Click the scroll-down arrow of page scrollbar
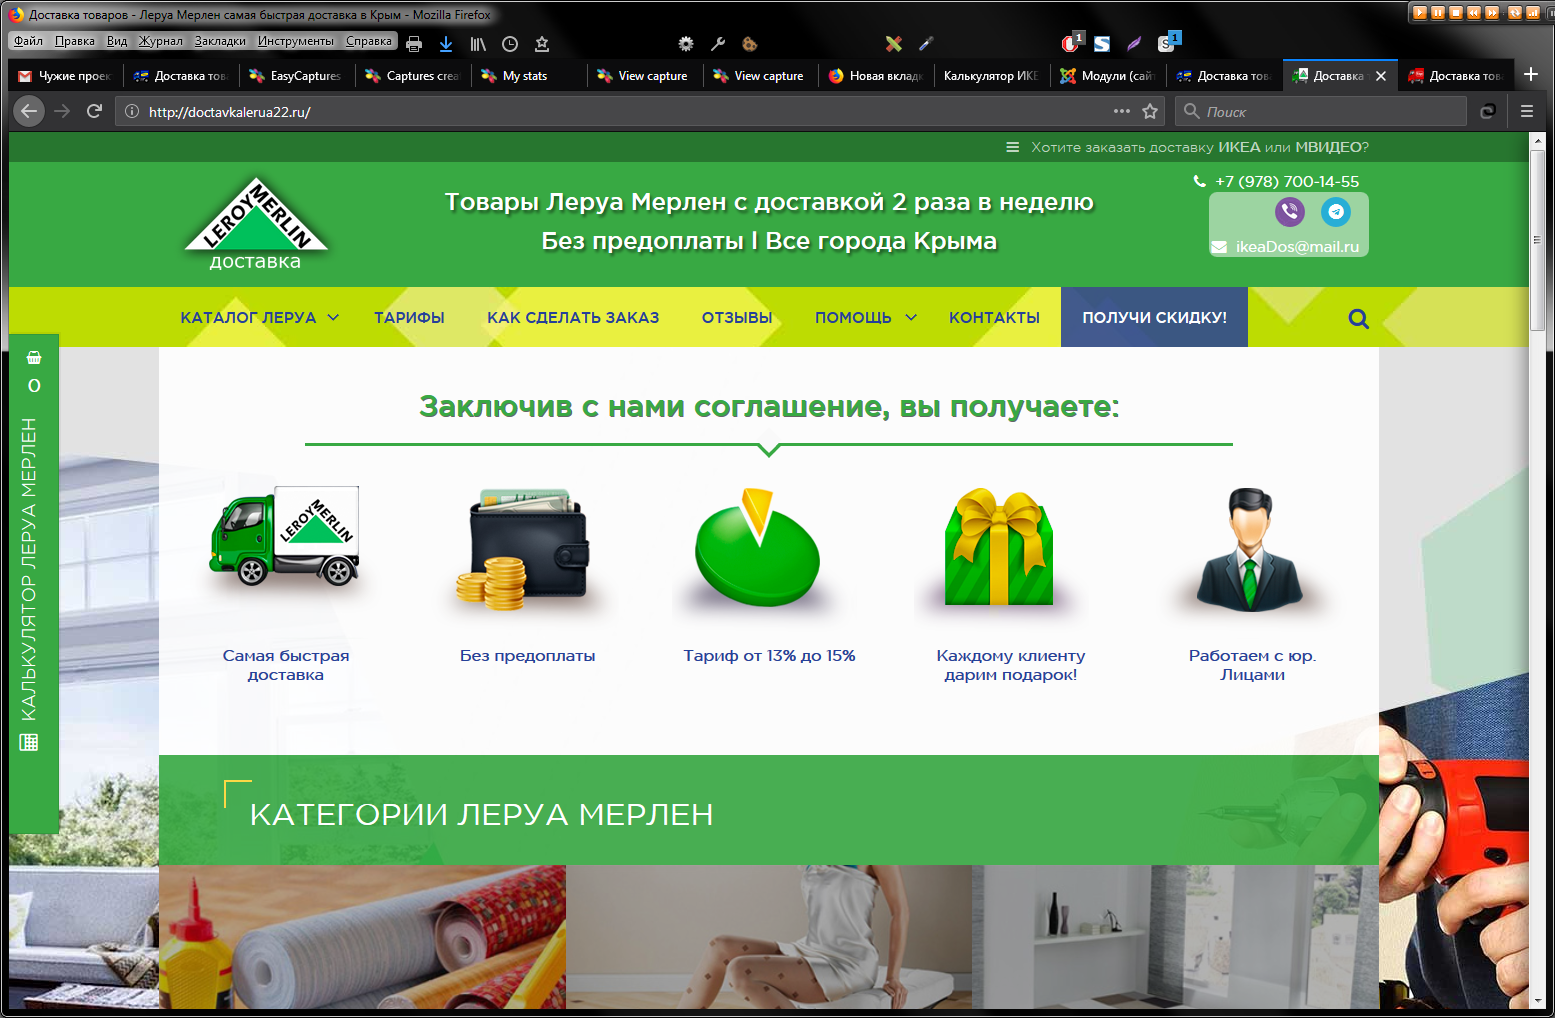The width and height of the screenshot is (1555, 1018). click(1538, 1000)
